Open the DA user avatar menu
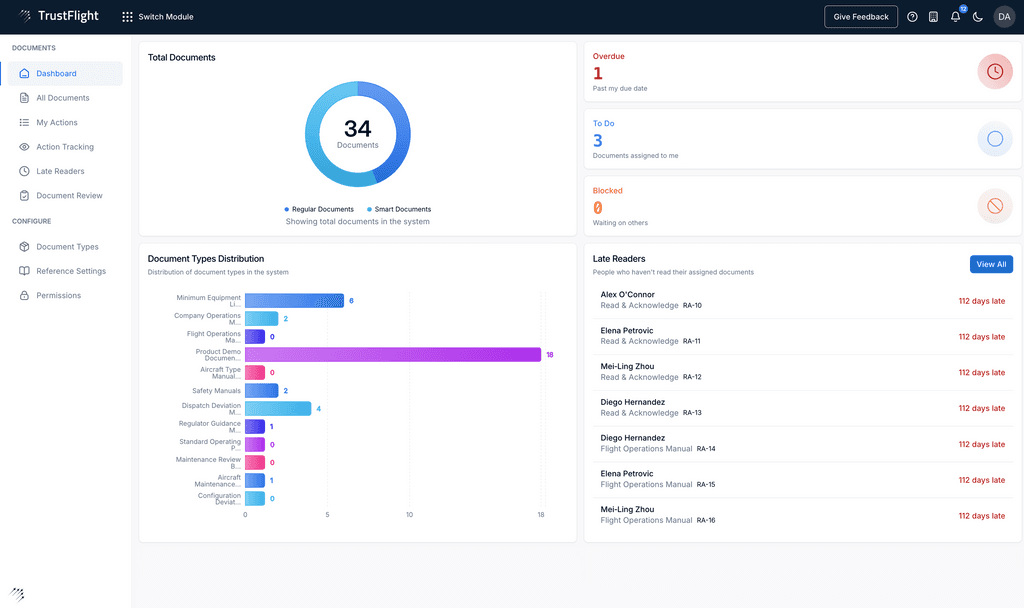 coord(1003,17)
